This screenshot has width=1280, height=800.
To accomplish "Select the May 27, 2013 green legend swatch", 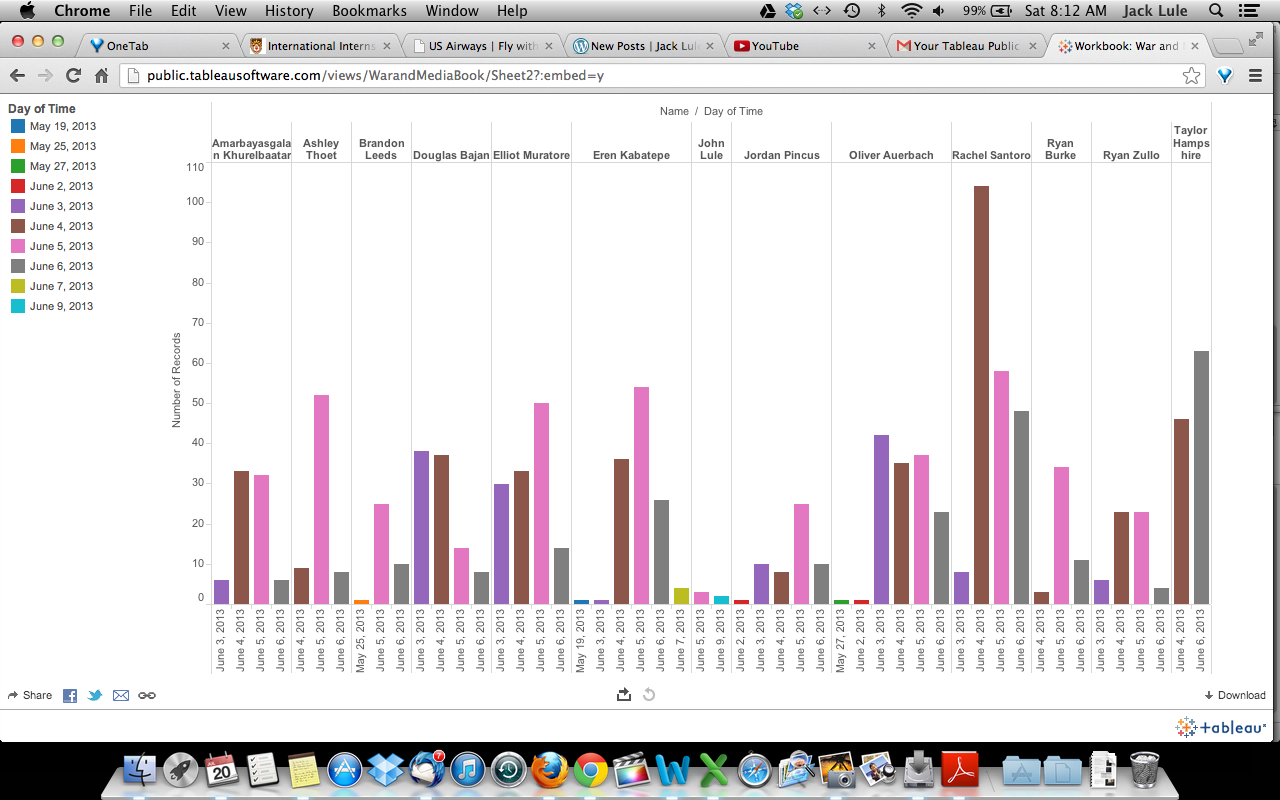I will 18,166.
